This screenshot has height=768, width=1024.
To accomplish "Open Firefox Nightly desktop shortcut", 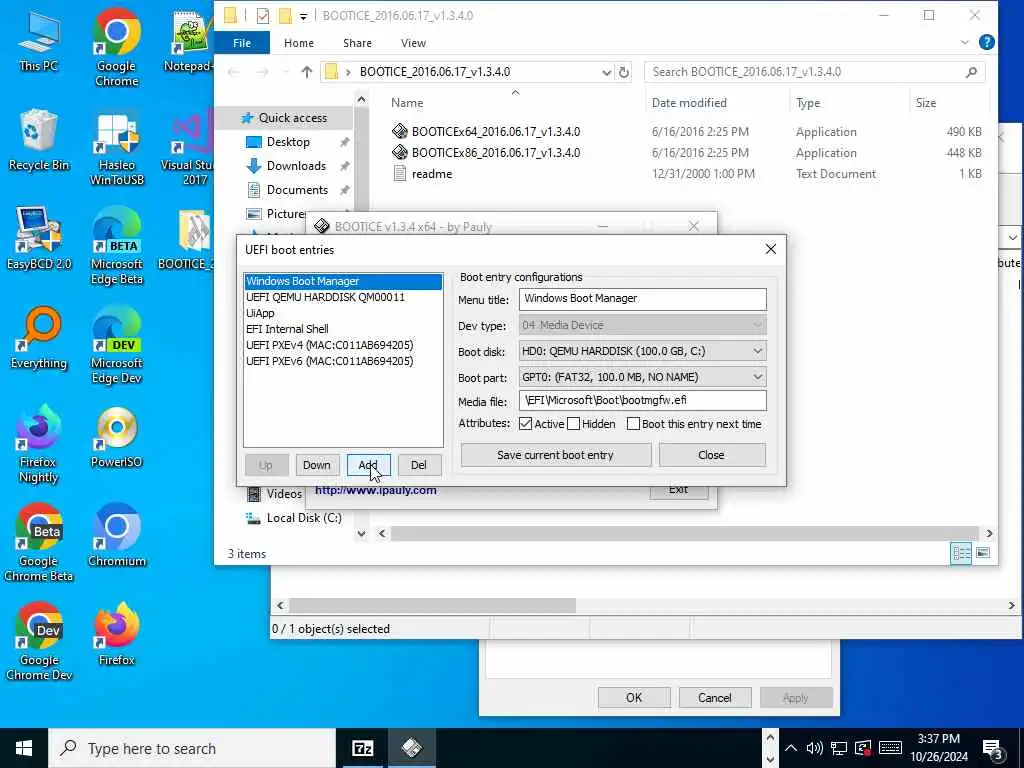I will coord(39,445).
